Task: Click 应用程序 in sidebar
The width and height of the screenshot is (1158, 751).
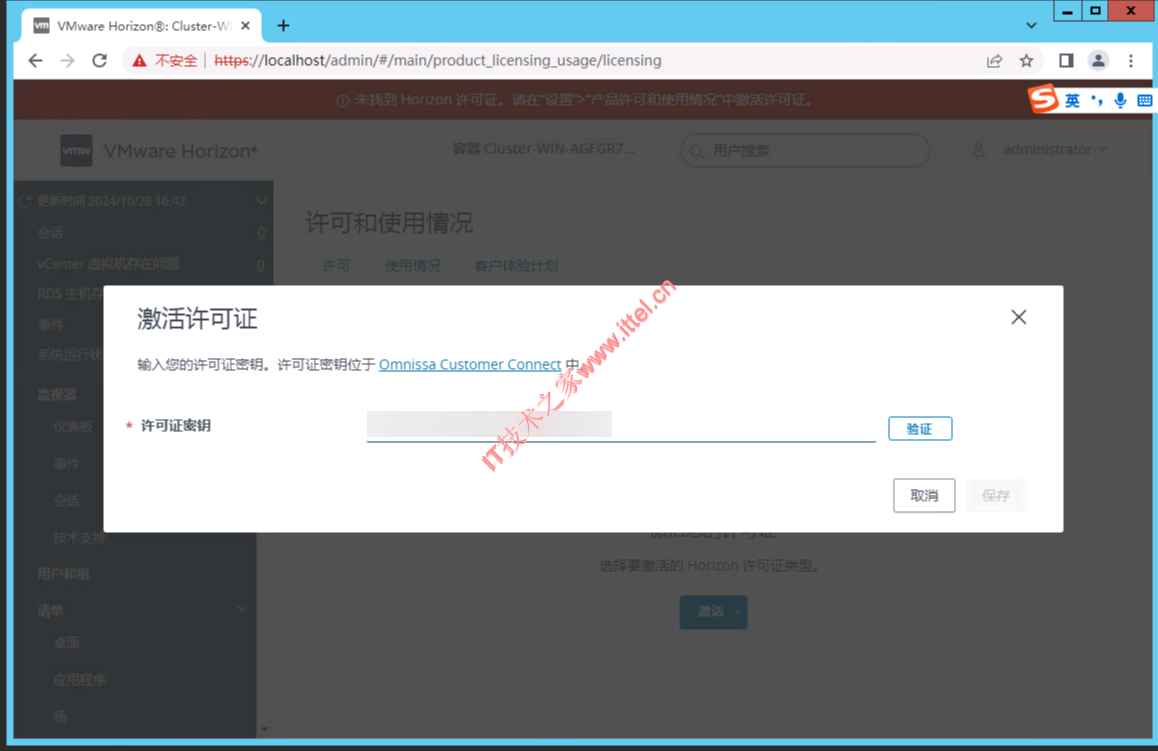Action: 79,679
